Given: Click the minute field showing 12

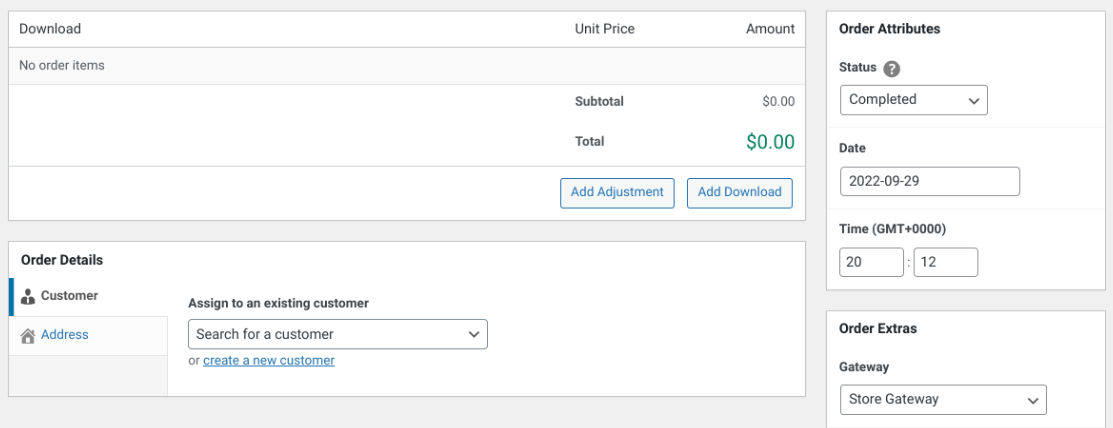Looking at the screenshot, I should tap(946, 262).
